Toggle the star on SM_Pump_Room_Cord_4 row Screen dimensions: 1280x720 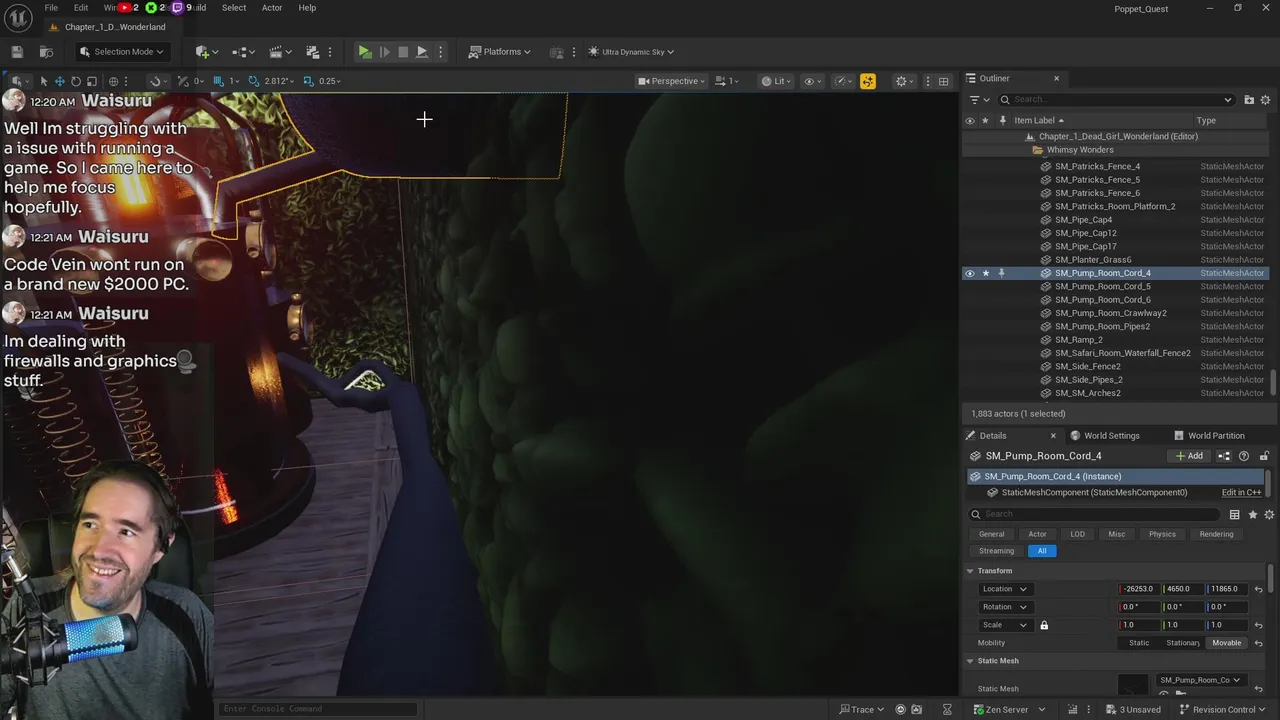point(985,273)
